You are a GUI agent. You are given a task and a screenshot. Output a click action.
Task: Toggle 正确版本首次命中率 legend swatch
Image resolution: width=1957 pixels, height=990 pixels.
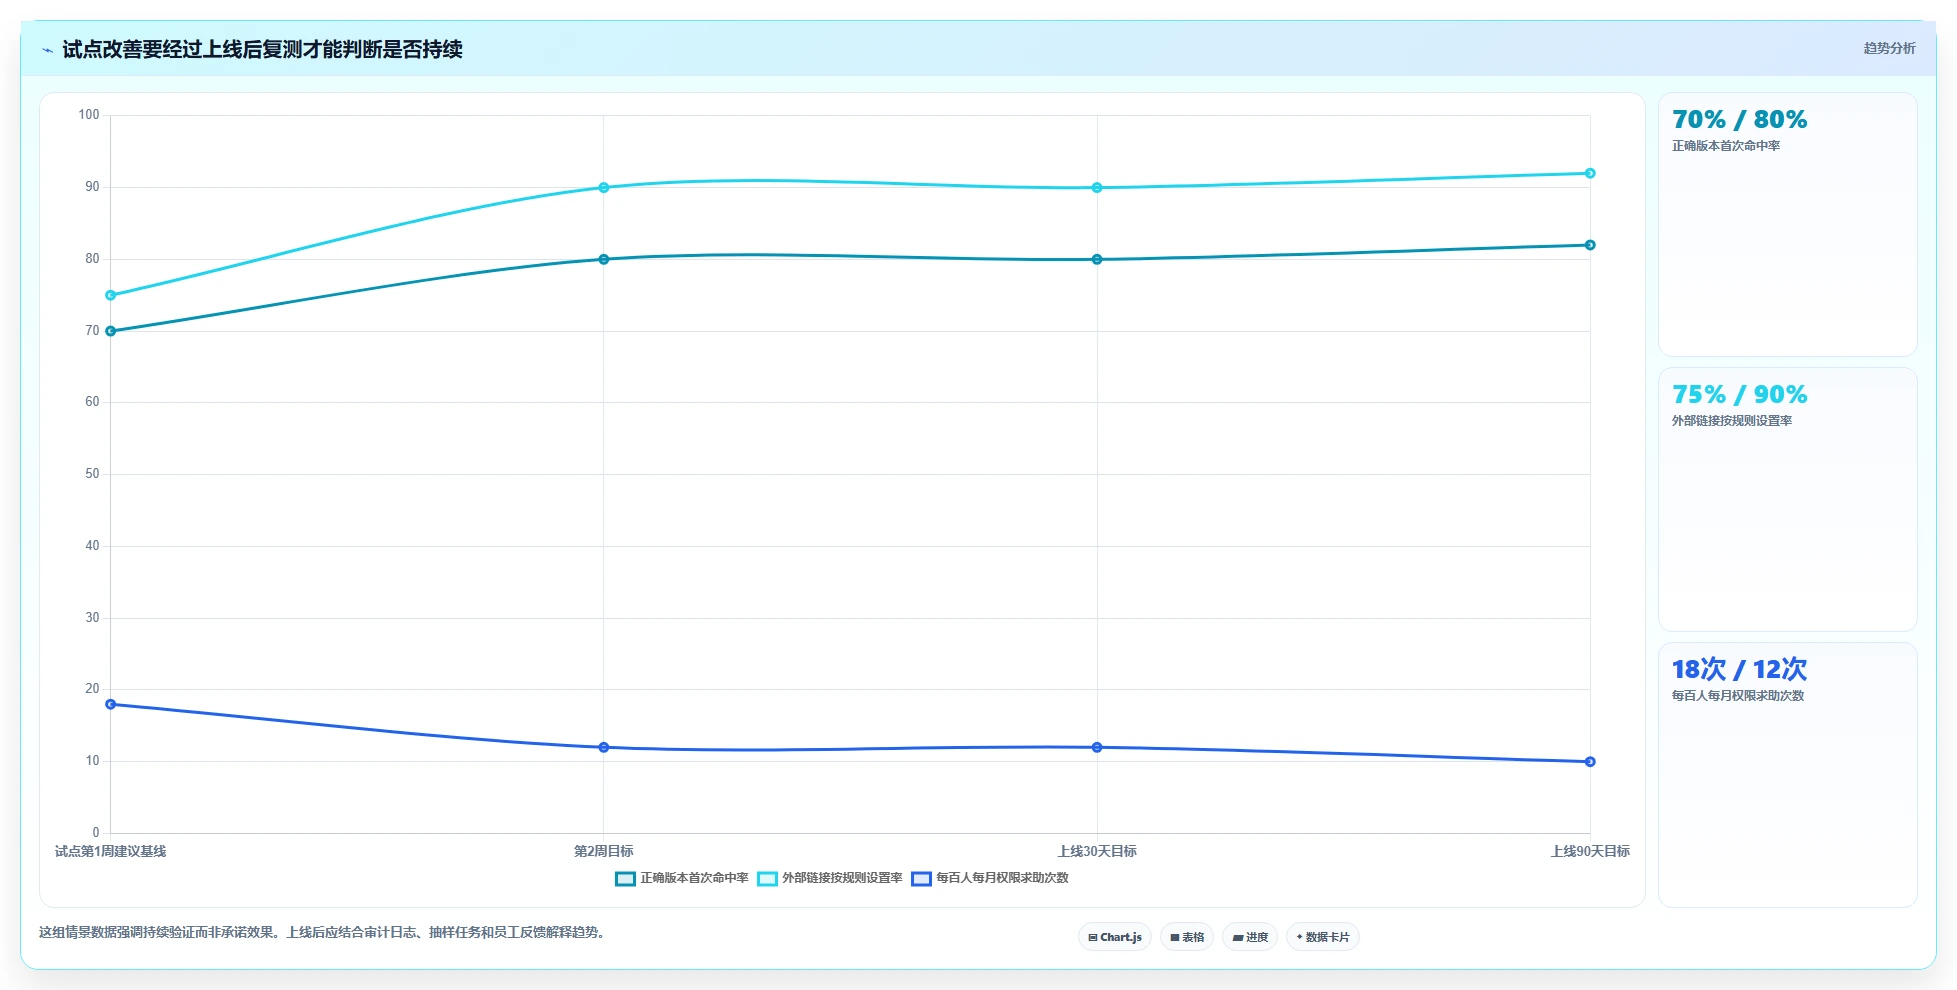coord(625,879)
